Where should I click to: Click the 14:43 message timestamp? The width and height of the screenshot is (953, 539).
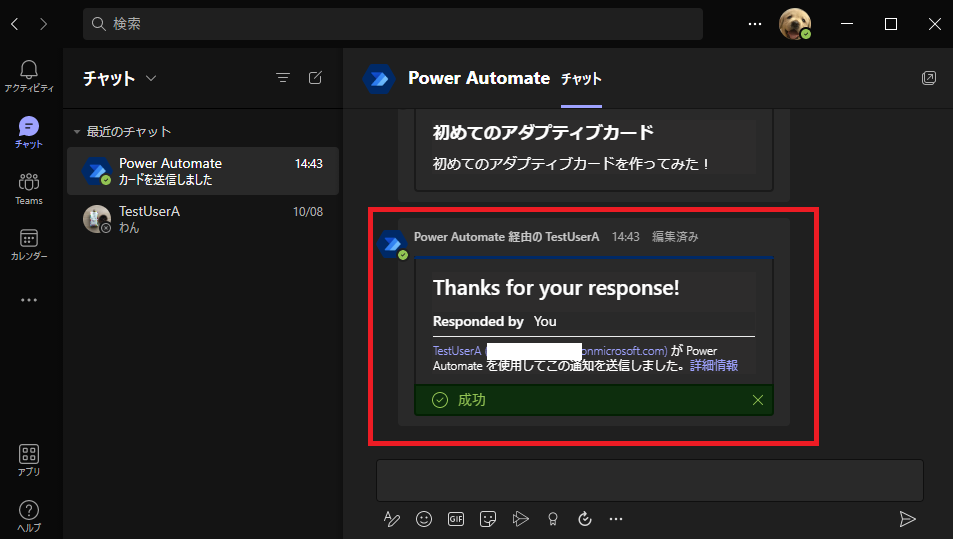click(625, 236)
